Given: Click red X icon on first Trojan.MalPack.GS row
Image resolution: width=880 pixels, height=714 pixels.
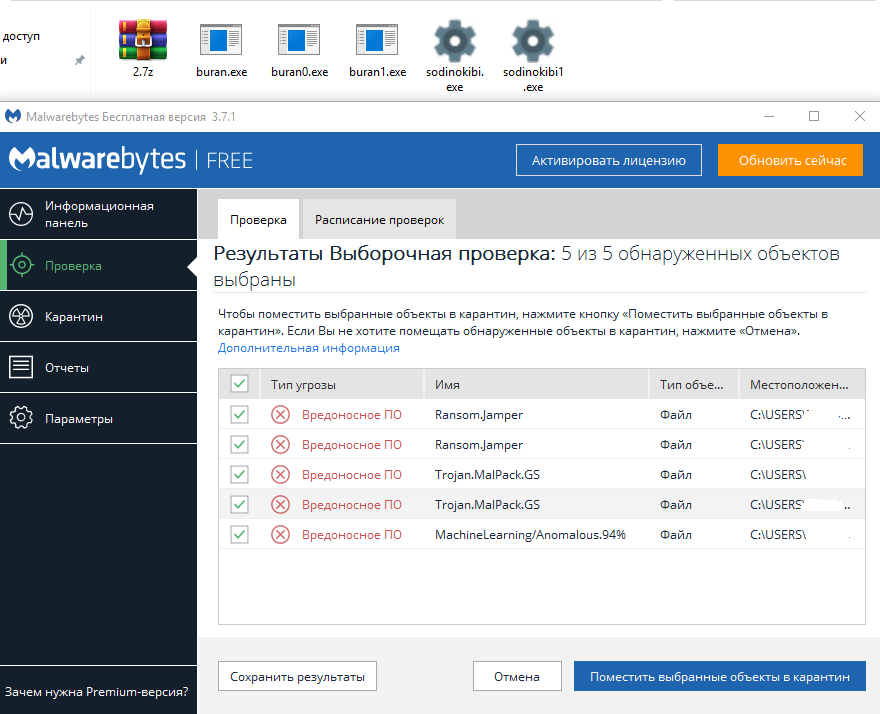Looking at the screenshot, I should (281, 474).
